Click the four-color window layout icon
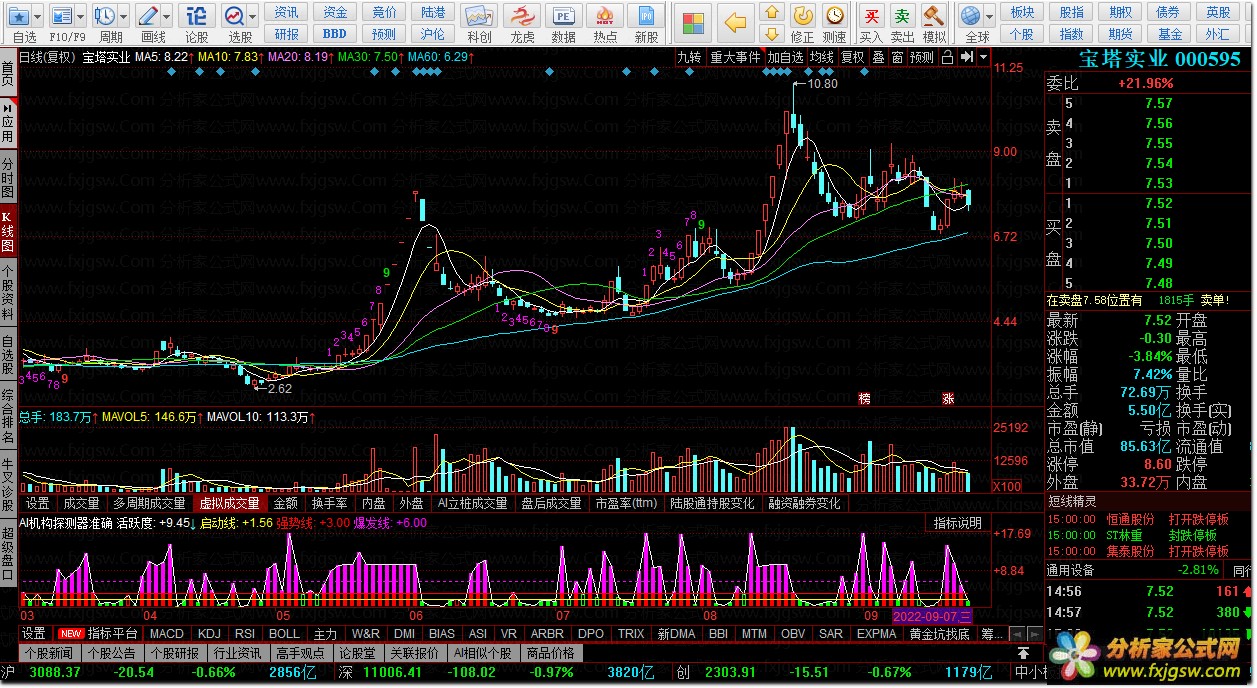 tap(692, 22)
